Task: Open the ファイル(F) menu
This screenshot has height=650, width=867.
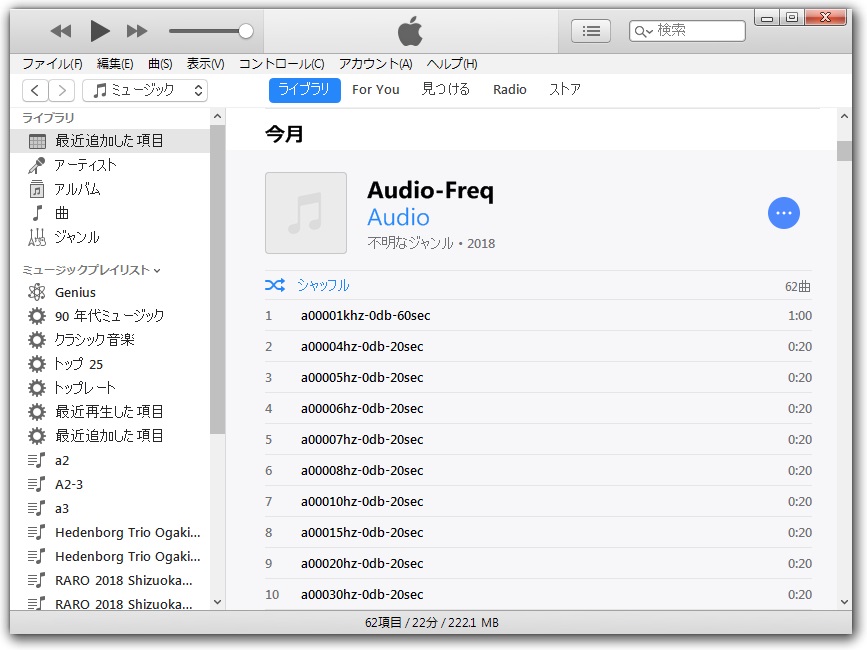Action: pos(53,64)
